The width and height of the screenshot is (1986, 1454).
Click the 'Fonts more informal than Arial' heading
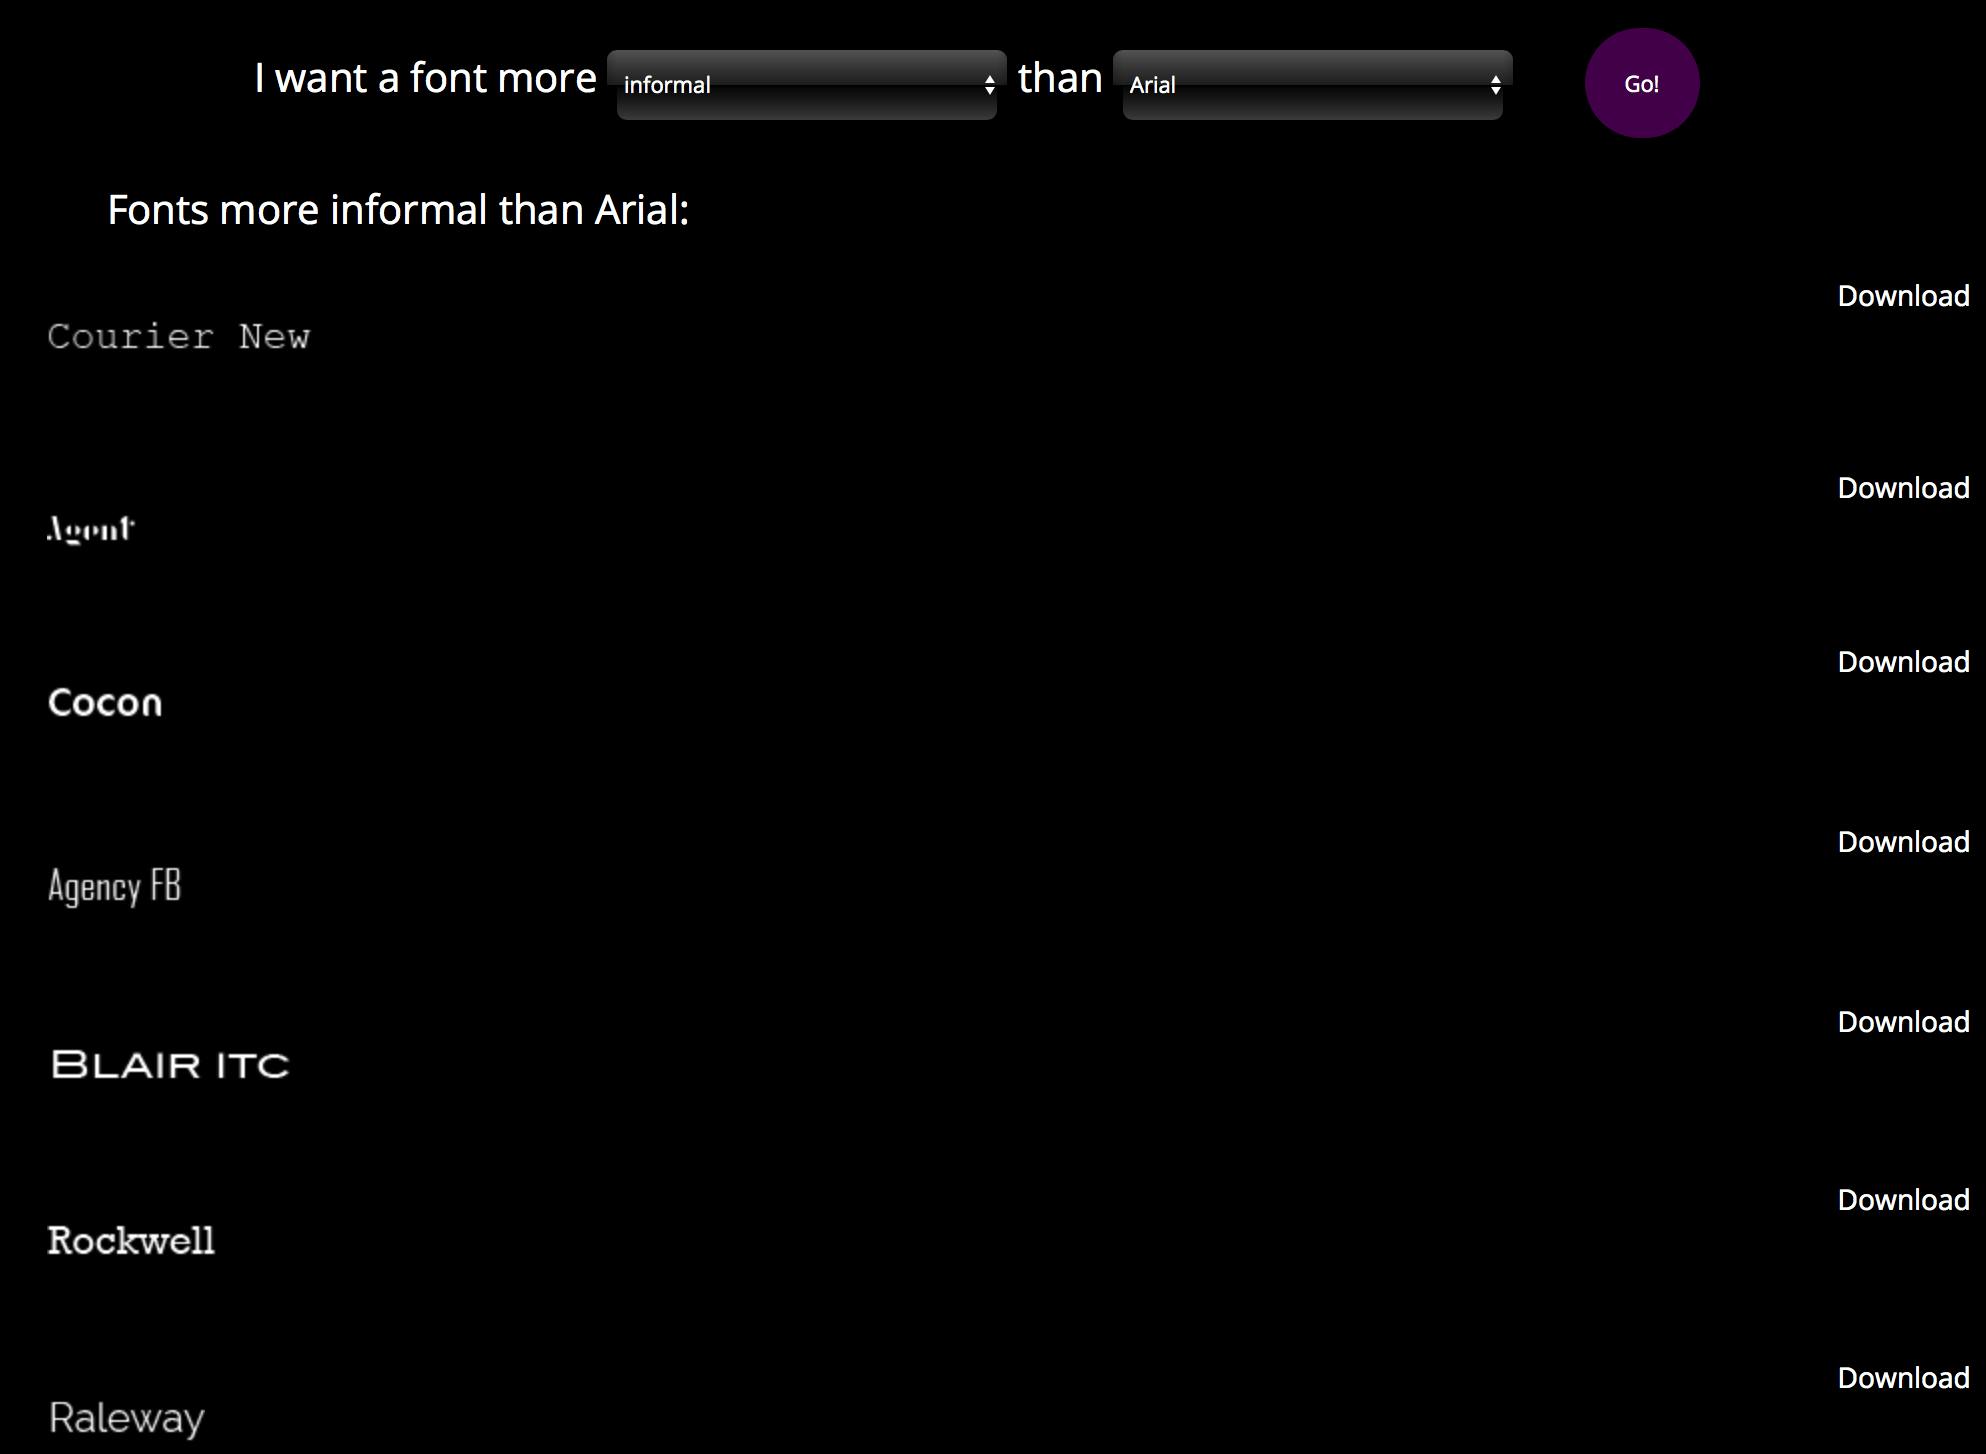[x=398, y=210]
